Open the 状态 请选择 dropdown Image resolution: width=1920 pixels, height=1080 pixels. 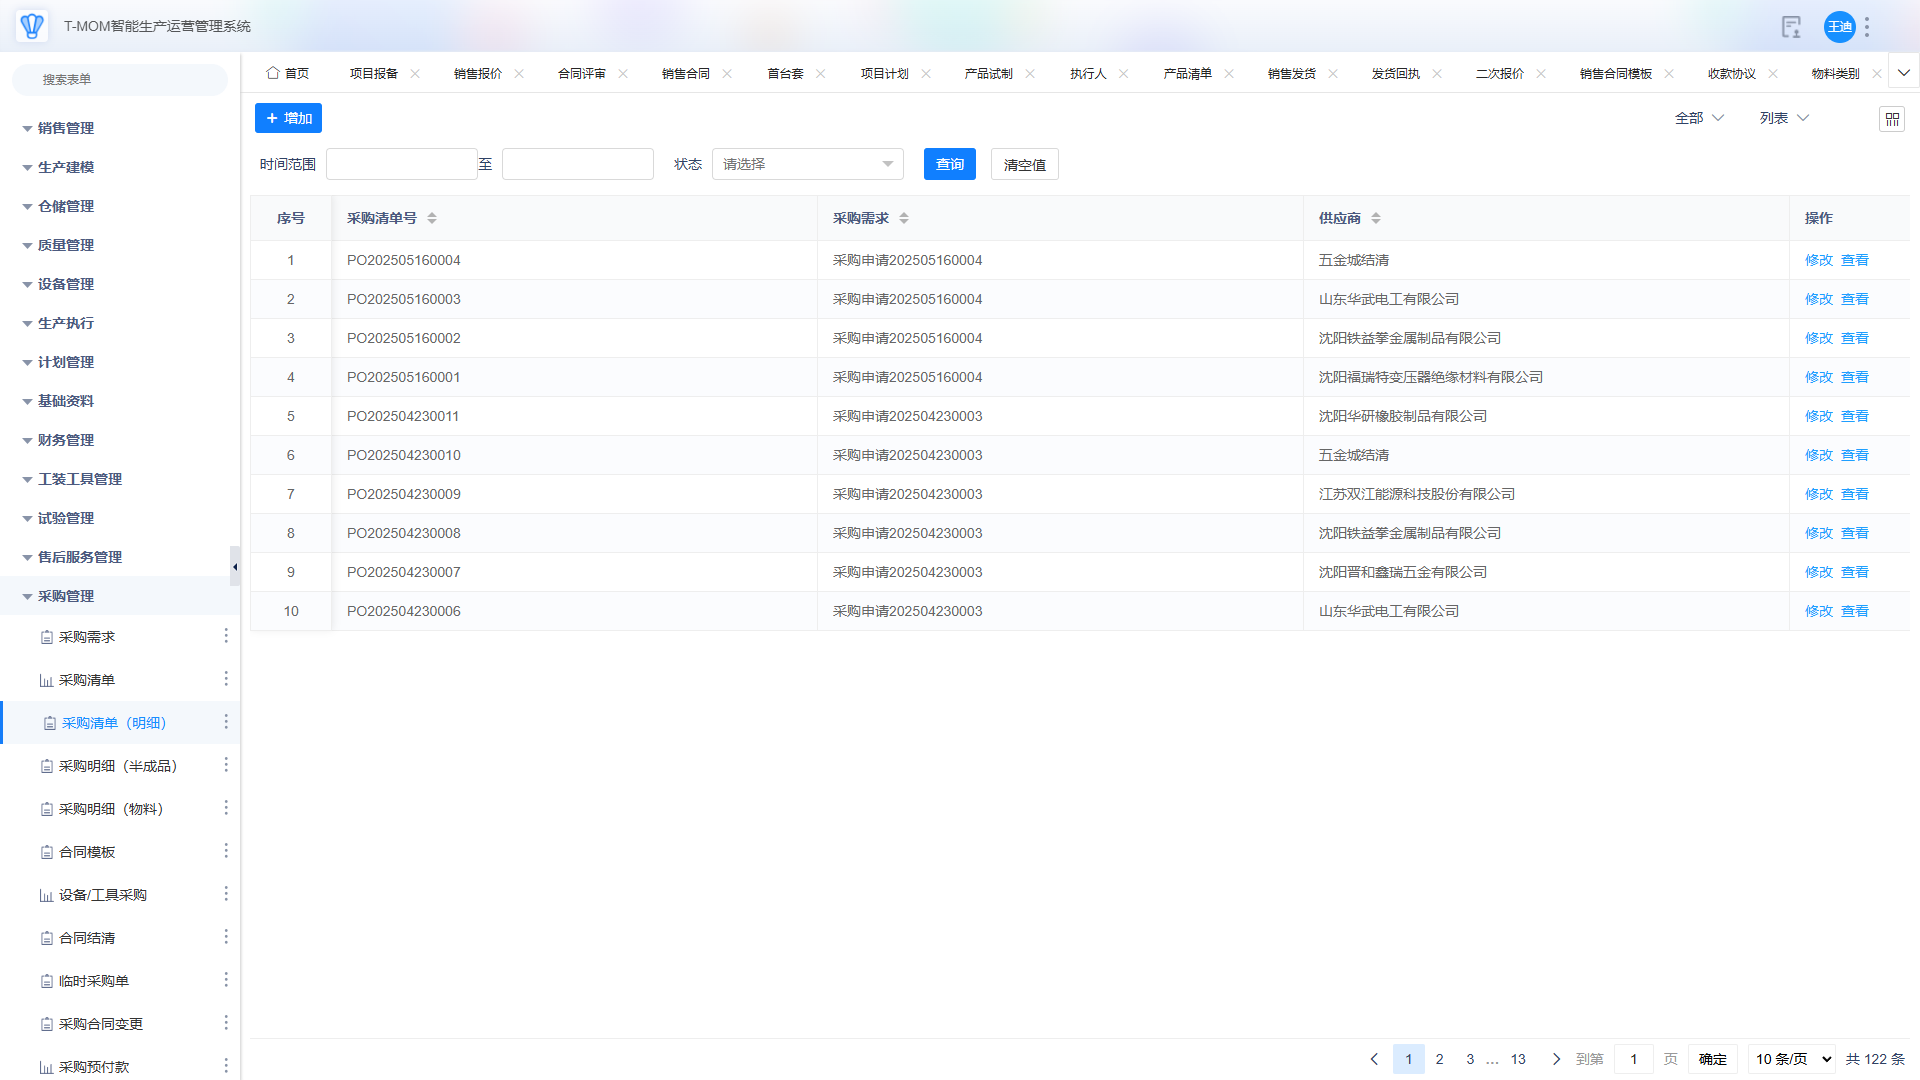tap(807, 164)
